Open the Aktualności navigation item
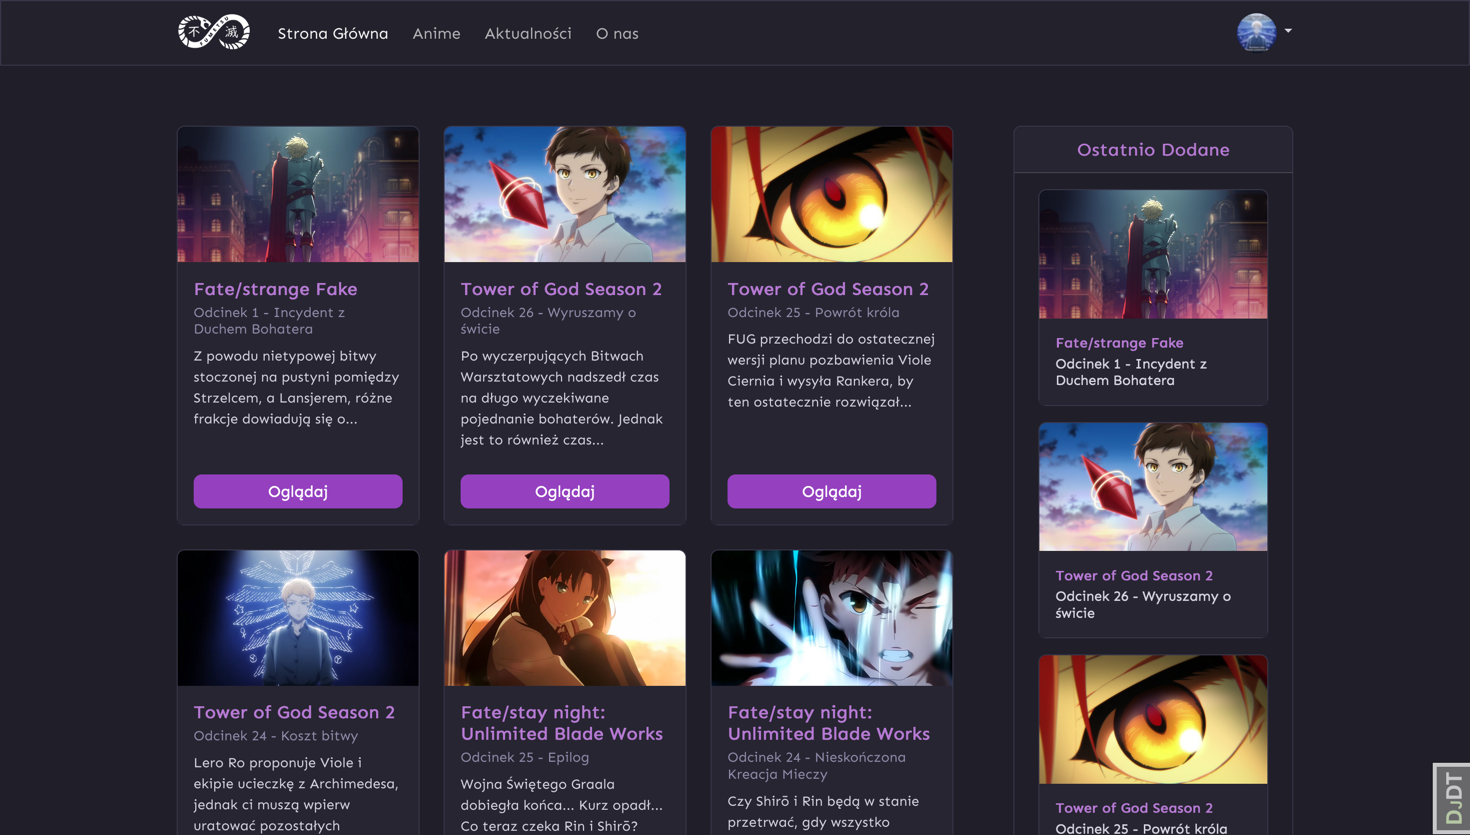1470x835 pixels. tap(528, 33)
